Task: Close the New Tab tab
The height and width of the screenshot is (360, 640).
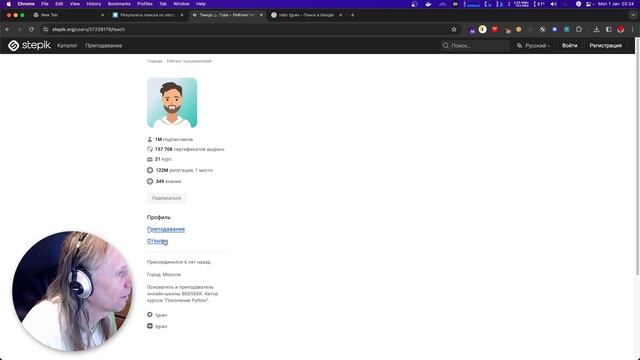Action: pos(102,15)
